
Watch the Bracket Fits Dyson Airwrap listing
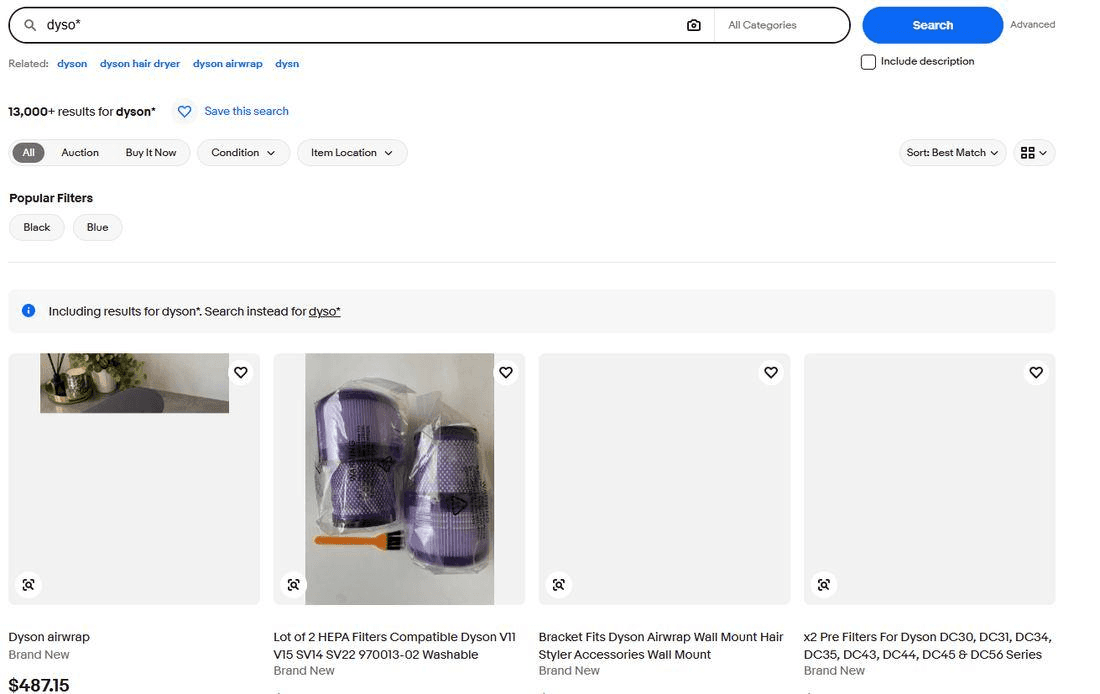click(771, 373)
